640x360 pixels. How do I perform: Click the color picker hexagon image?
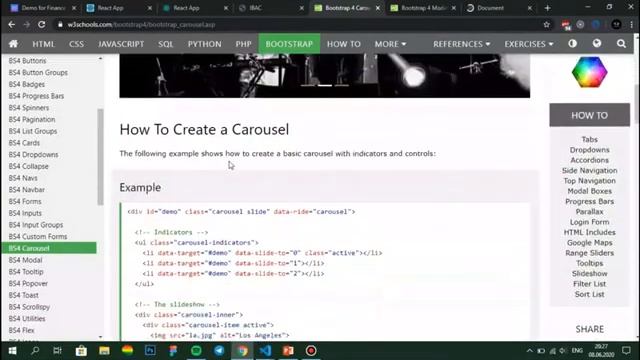(589, 72)
